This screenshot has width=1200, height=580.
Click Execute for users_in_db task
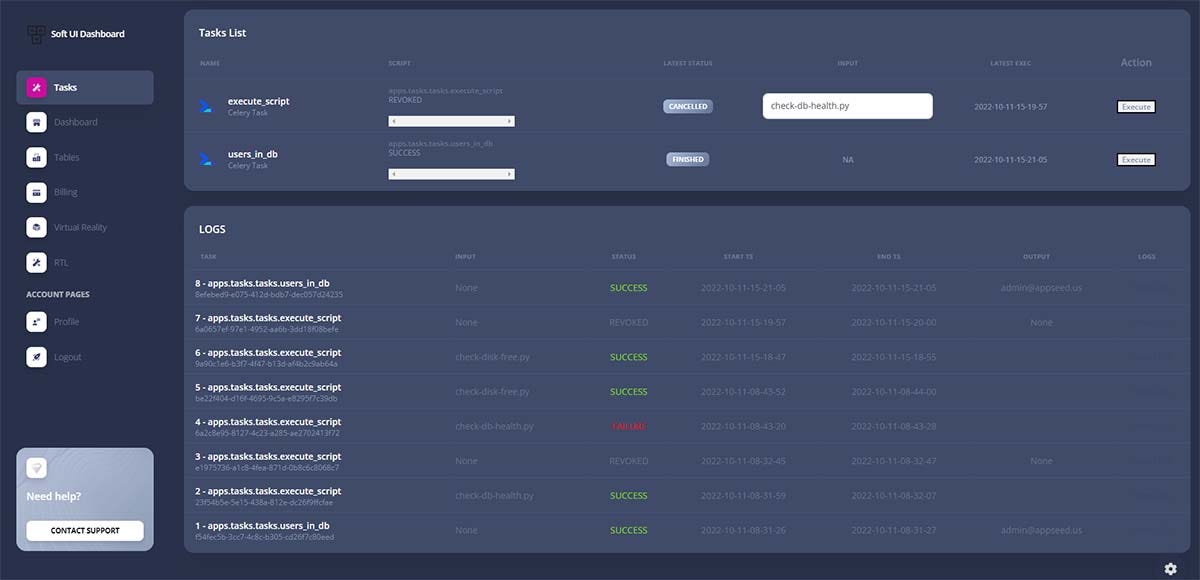pos(1135,159)
